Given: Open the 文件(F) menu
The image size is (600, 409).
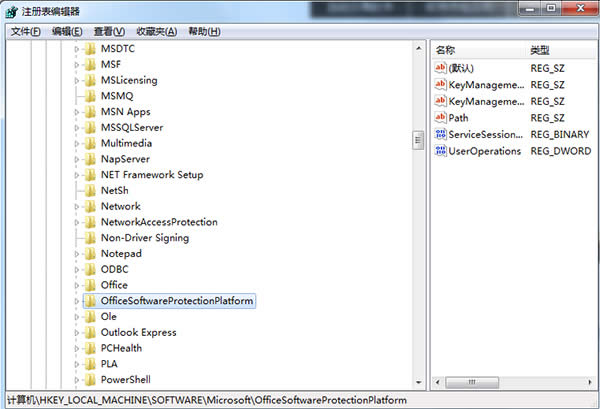Looking at the screenshot, I should click(25, 31).
